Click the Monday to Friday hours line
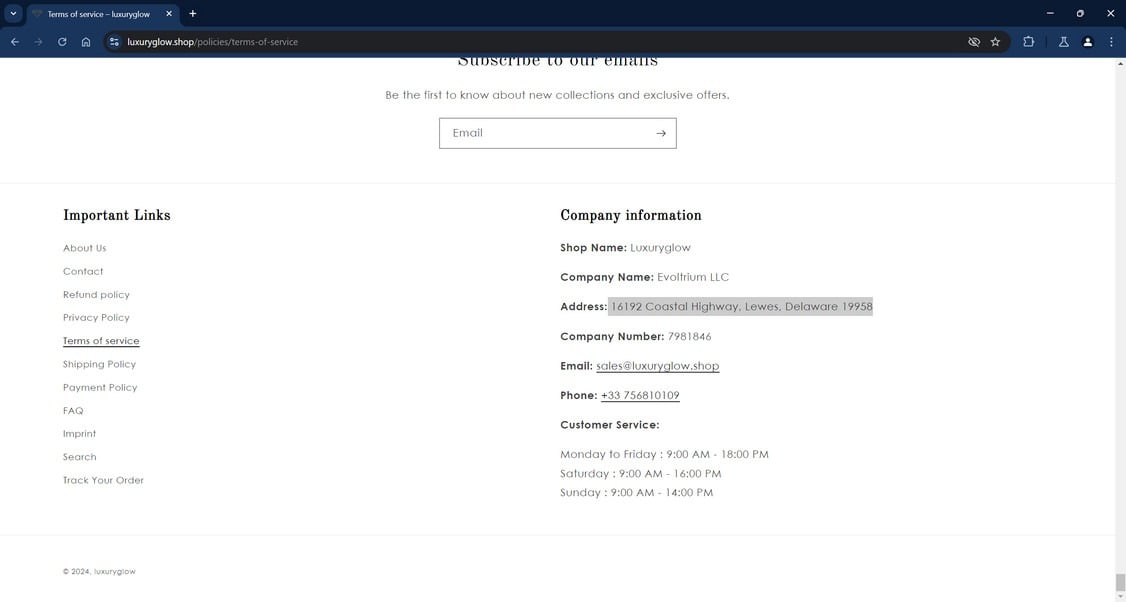The image size is (1126, 602). coord(664,455)
